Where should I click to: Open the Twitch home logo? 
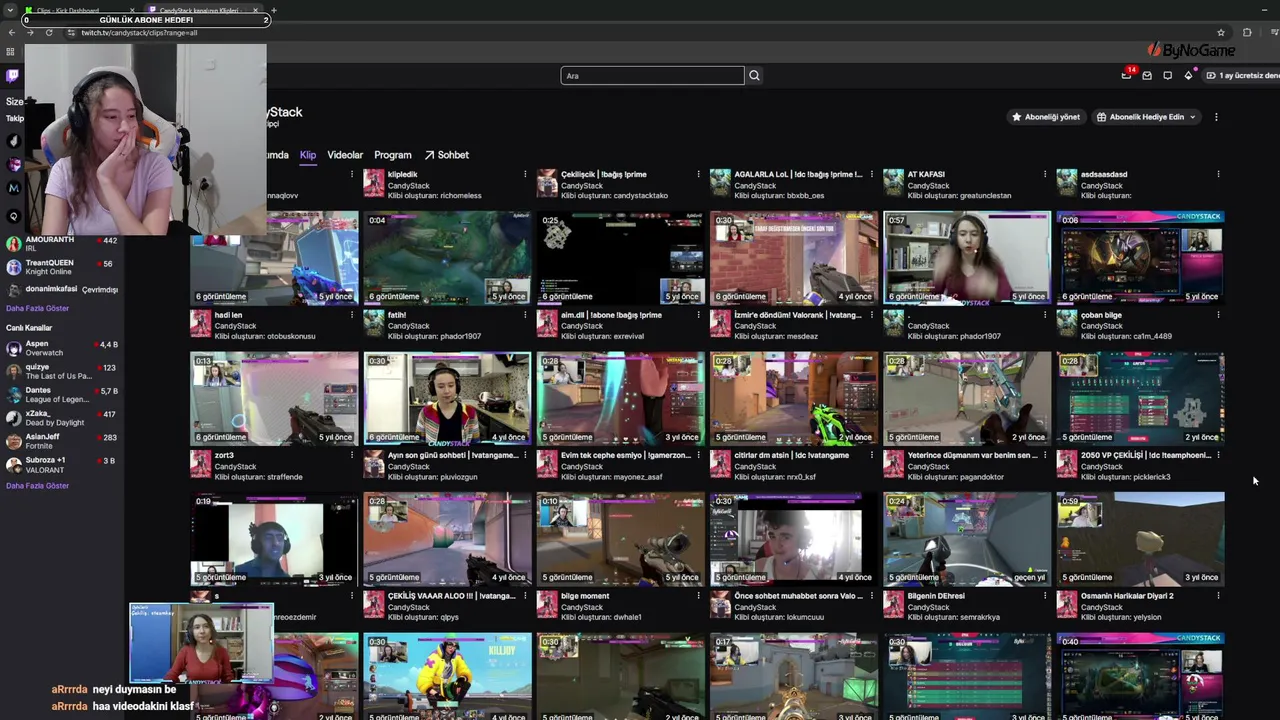coord(12,76)
